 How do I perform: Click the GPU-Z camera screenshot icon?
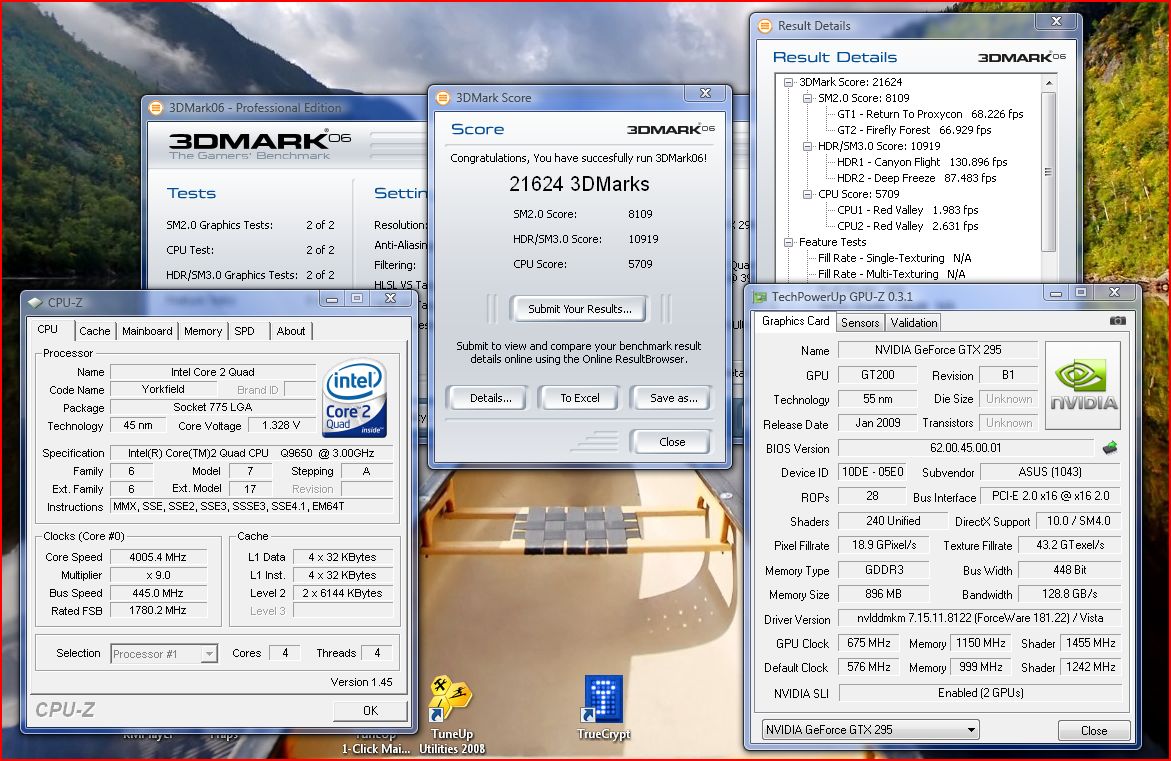1117,321
